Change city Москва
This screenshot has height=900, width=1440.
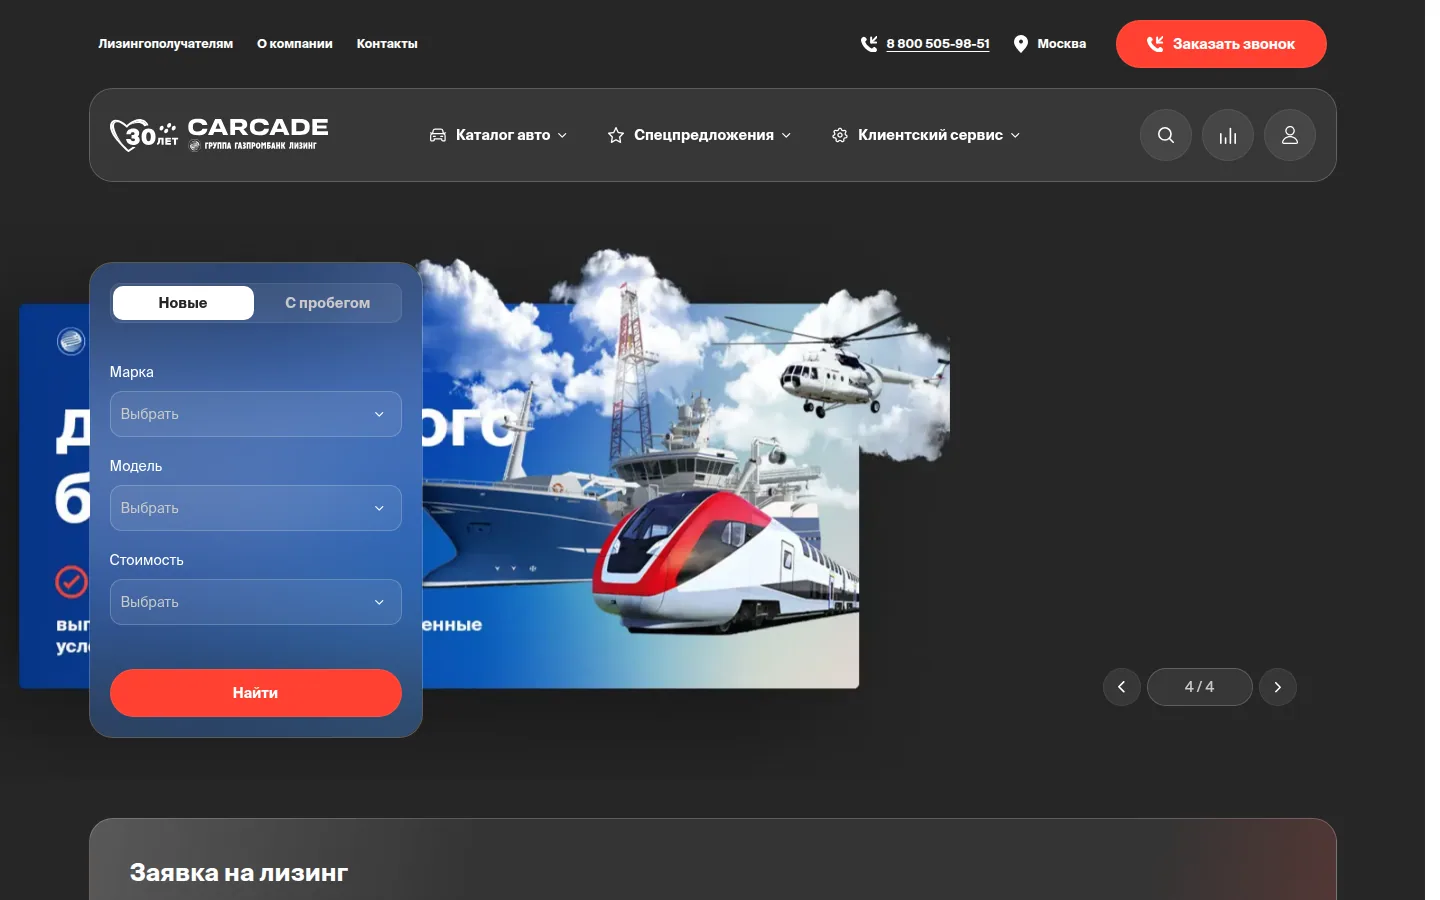tap(1061, 44)
